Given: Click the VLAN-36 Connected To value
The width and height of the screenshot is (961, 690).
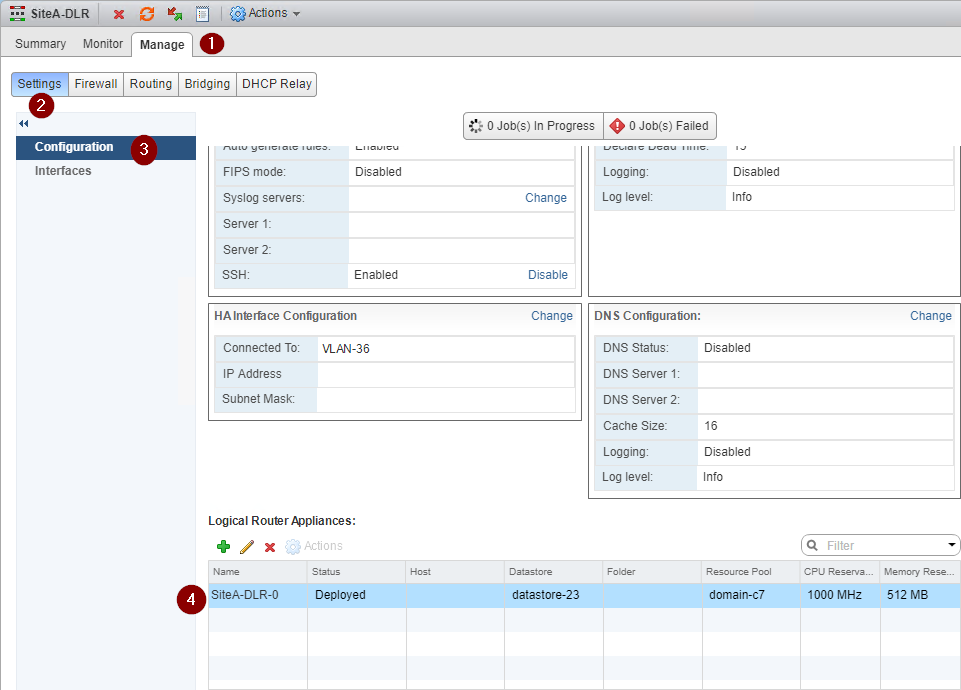Looking at the screenshot, I should coord(346,349).
